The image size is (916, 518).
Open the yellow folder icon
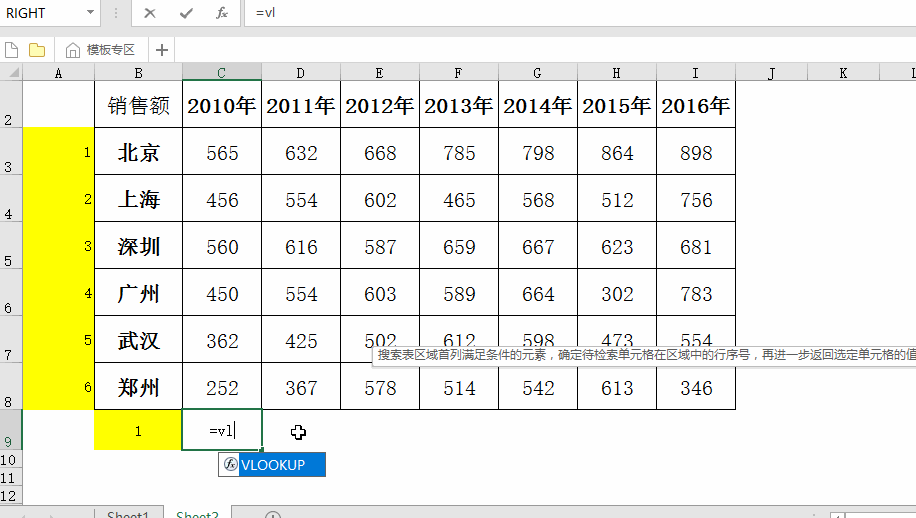(37, 50)
